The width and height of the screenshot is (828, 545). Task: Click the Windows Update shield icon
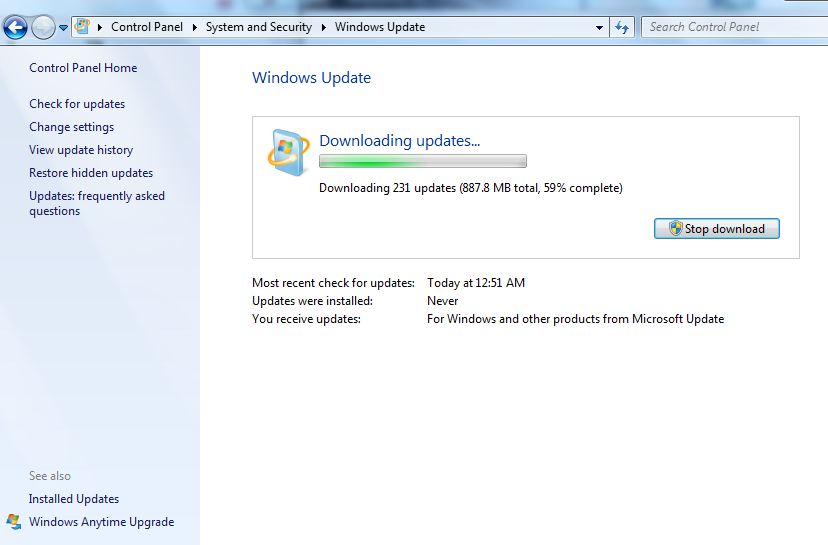(288, 153)
